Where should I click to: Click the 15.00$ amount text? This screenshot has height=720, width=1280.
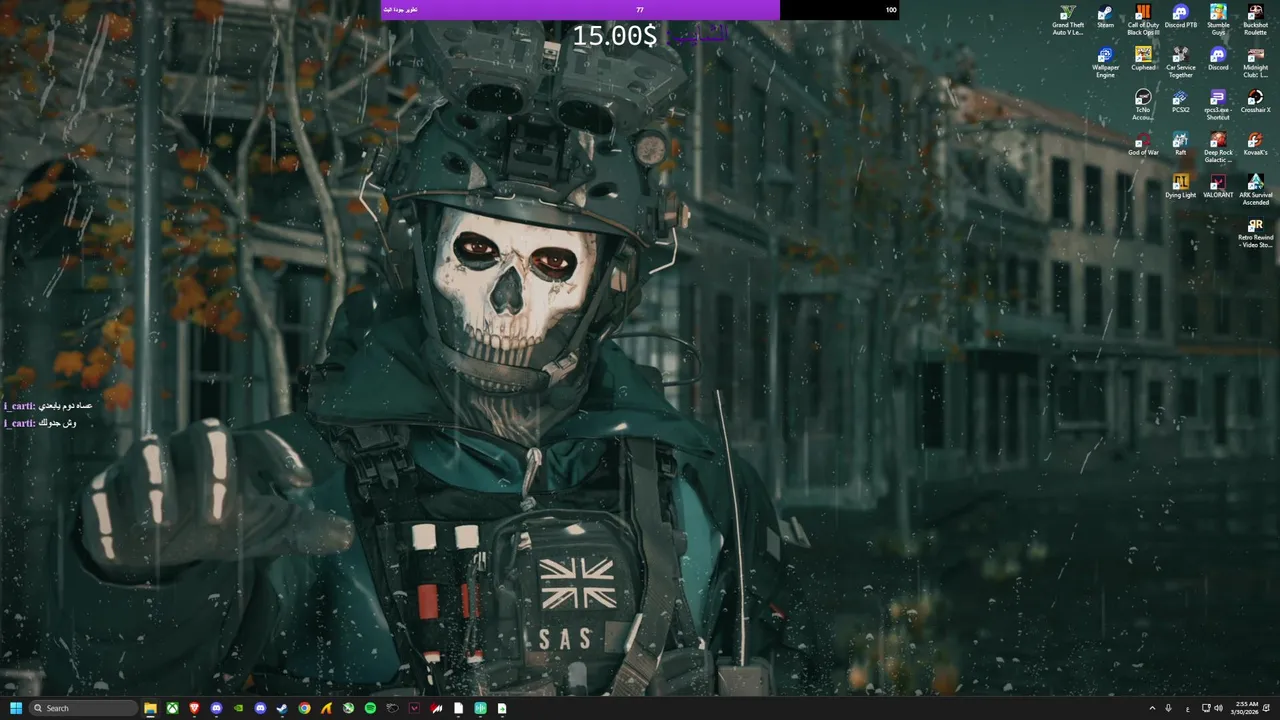tap(614, 36)
